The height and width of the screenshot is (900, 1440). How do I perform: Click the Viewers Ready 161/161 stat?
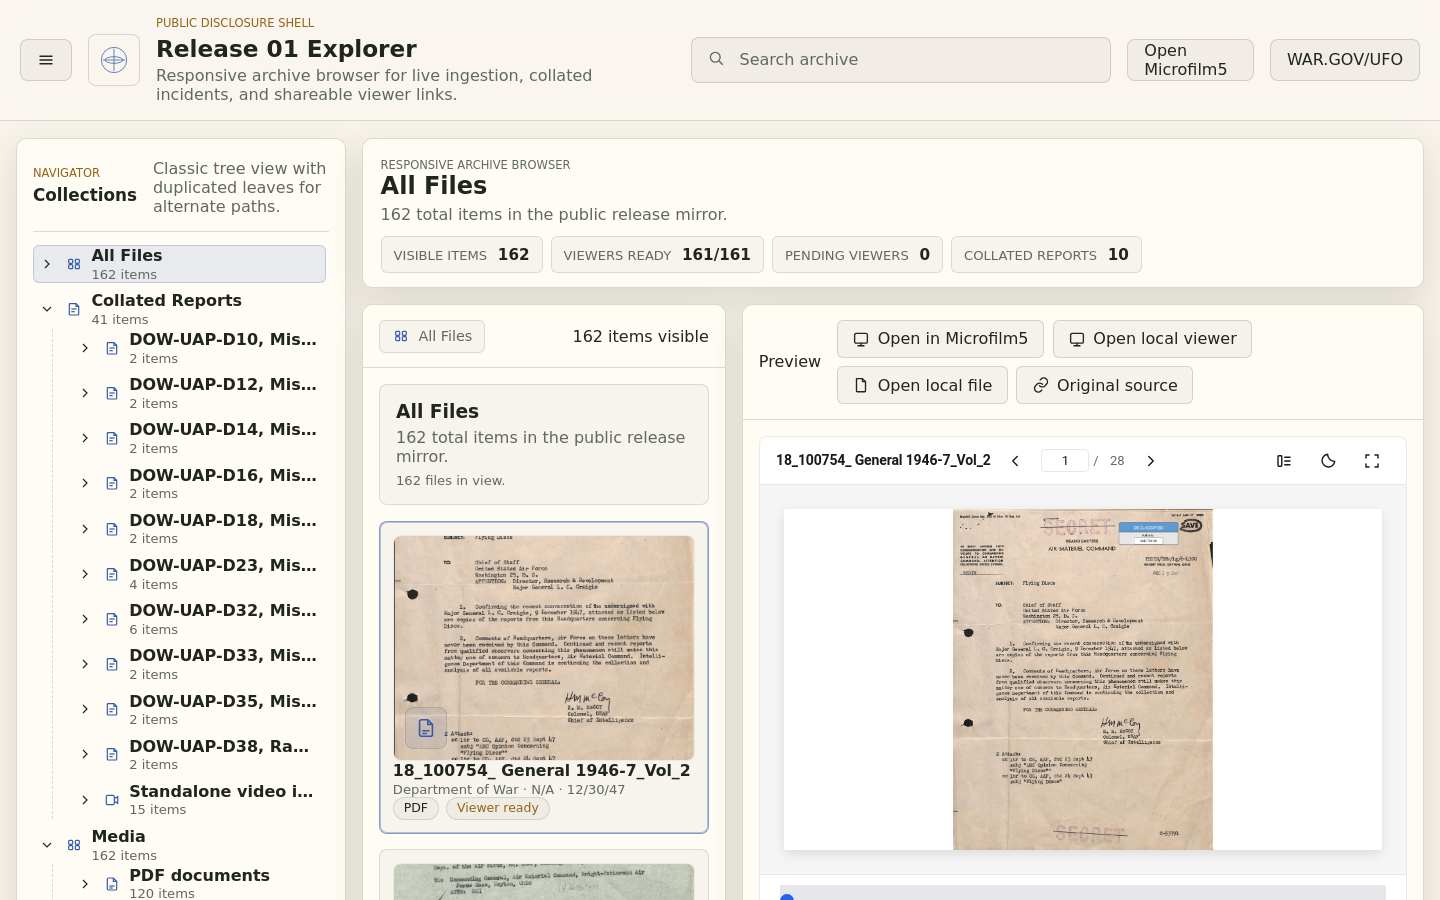pos(657,255)
